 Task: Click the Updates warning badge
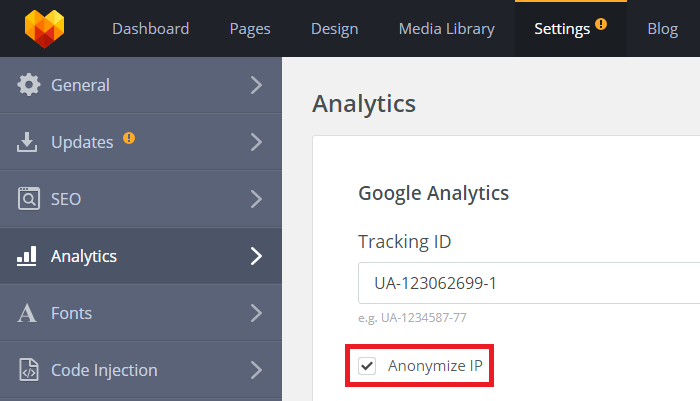point(129,138)
